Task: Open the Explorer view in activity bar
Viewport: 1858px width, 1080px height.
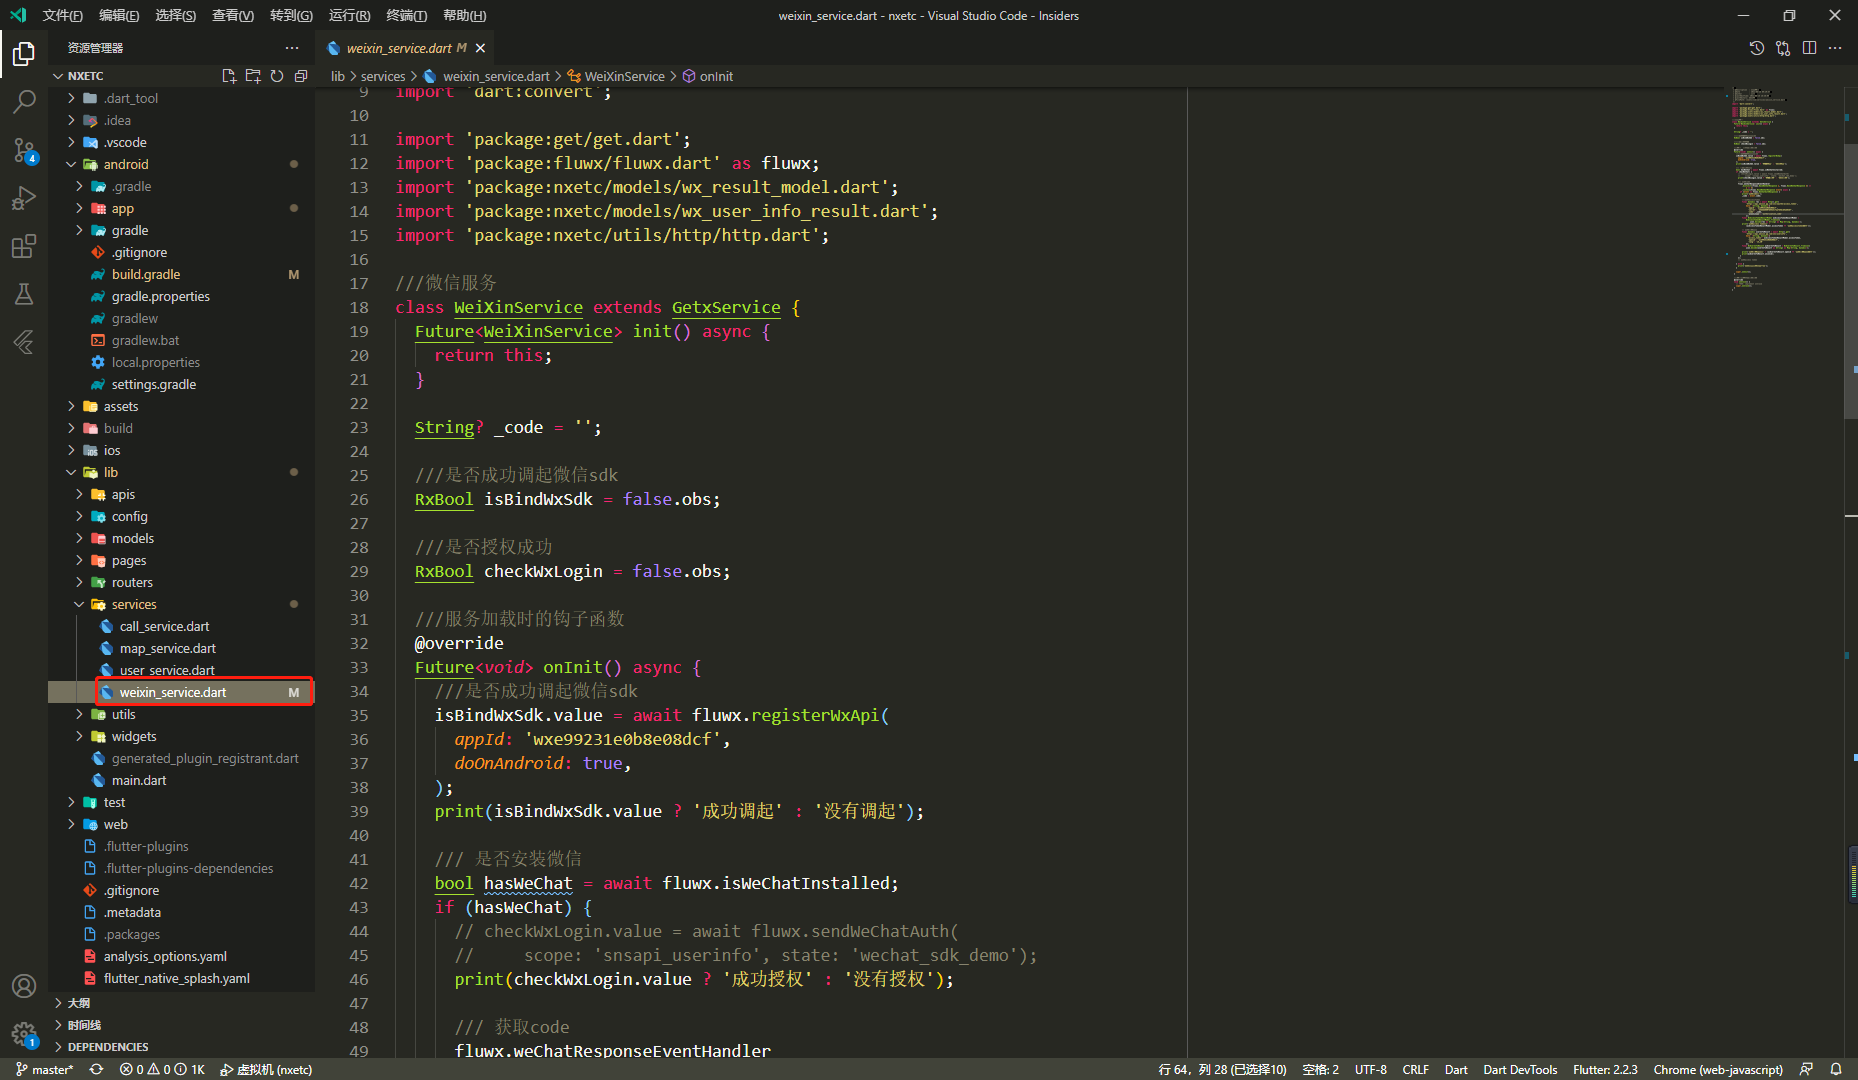Action: point(24,53)
